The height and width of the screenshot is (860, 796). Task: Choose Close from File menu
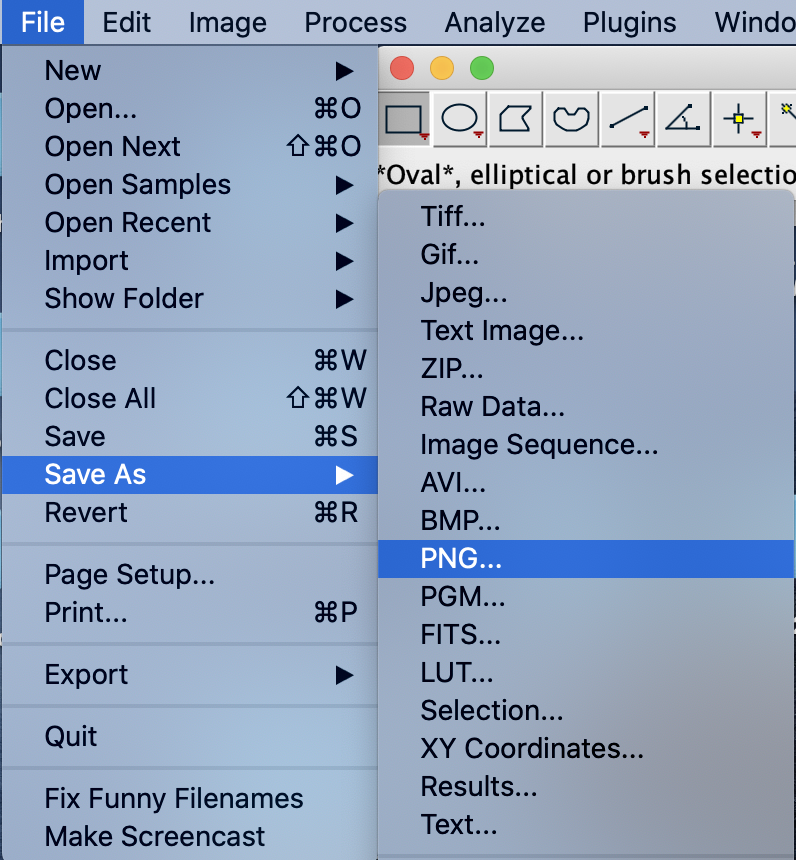coord(190,361)
